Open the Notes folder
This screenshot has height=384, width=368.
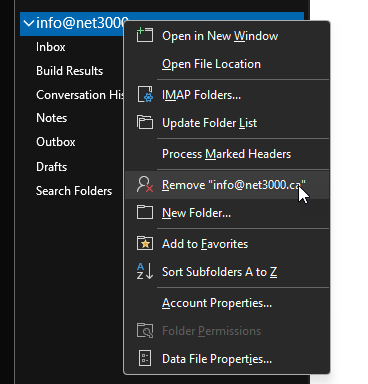point(52,118)
